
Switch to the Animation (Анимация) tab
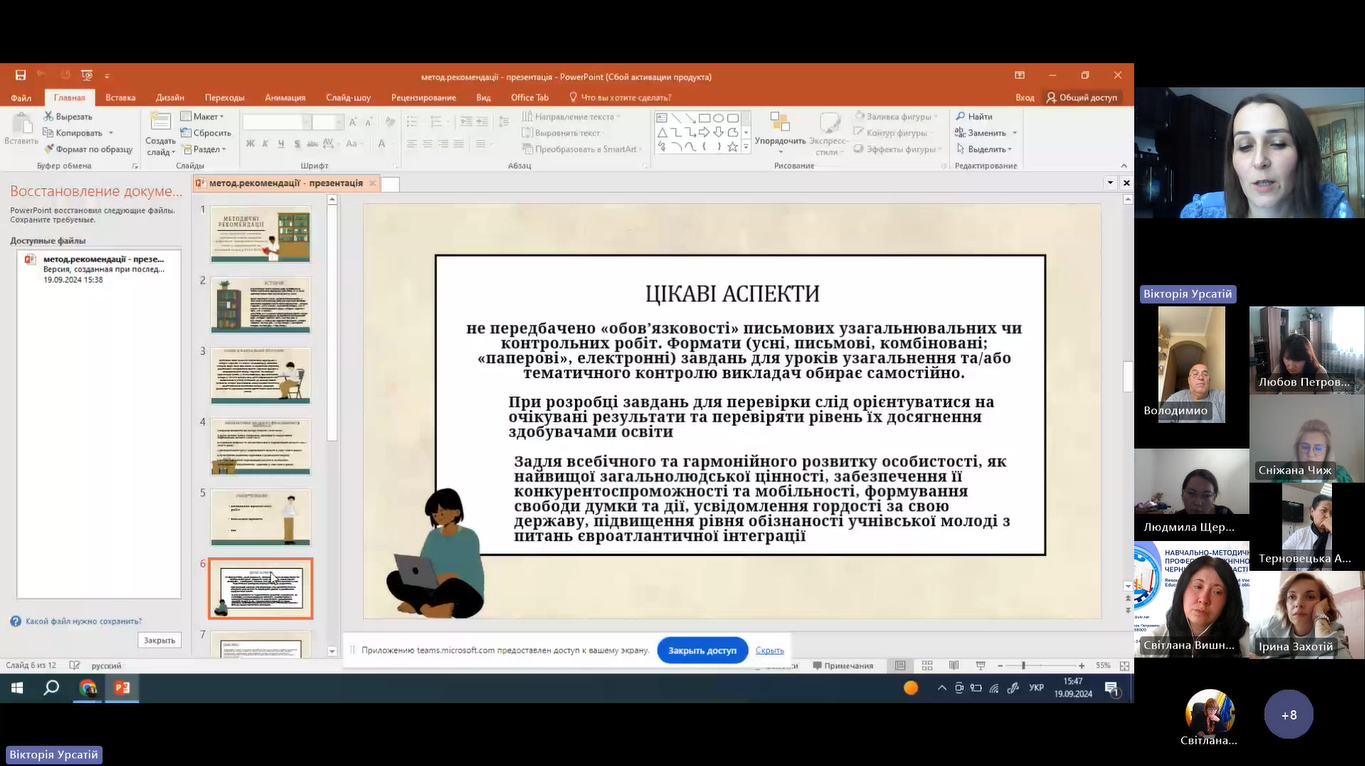pos(285,97)
